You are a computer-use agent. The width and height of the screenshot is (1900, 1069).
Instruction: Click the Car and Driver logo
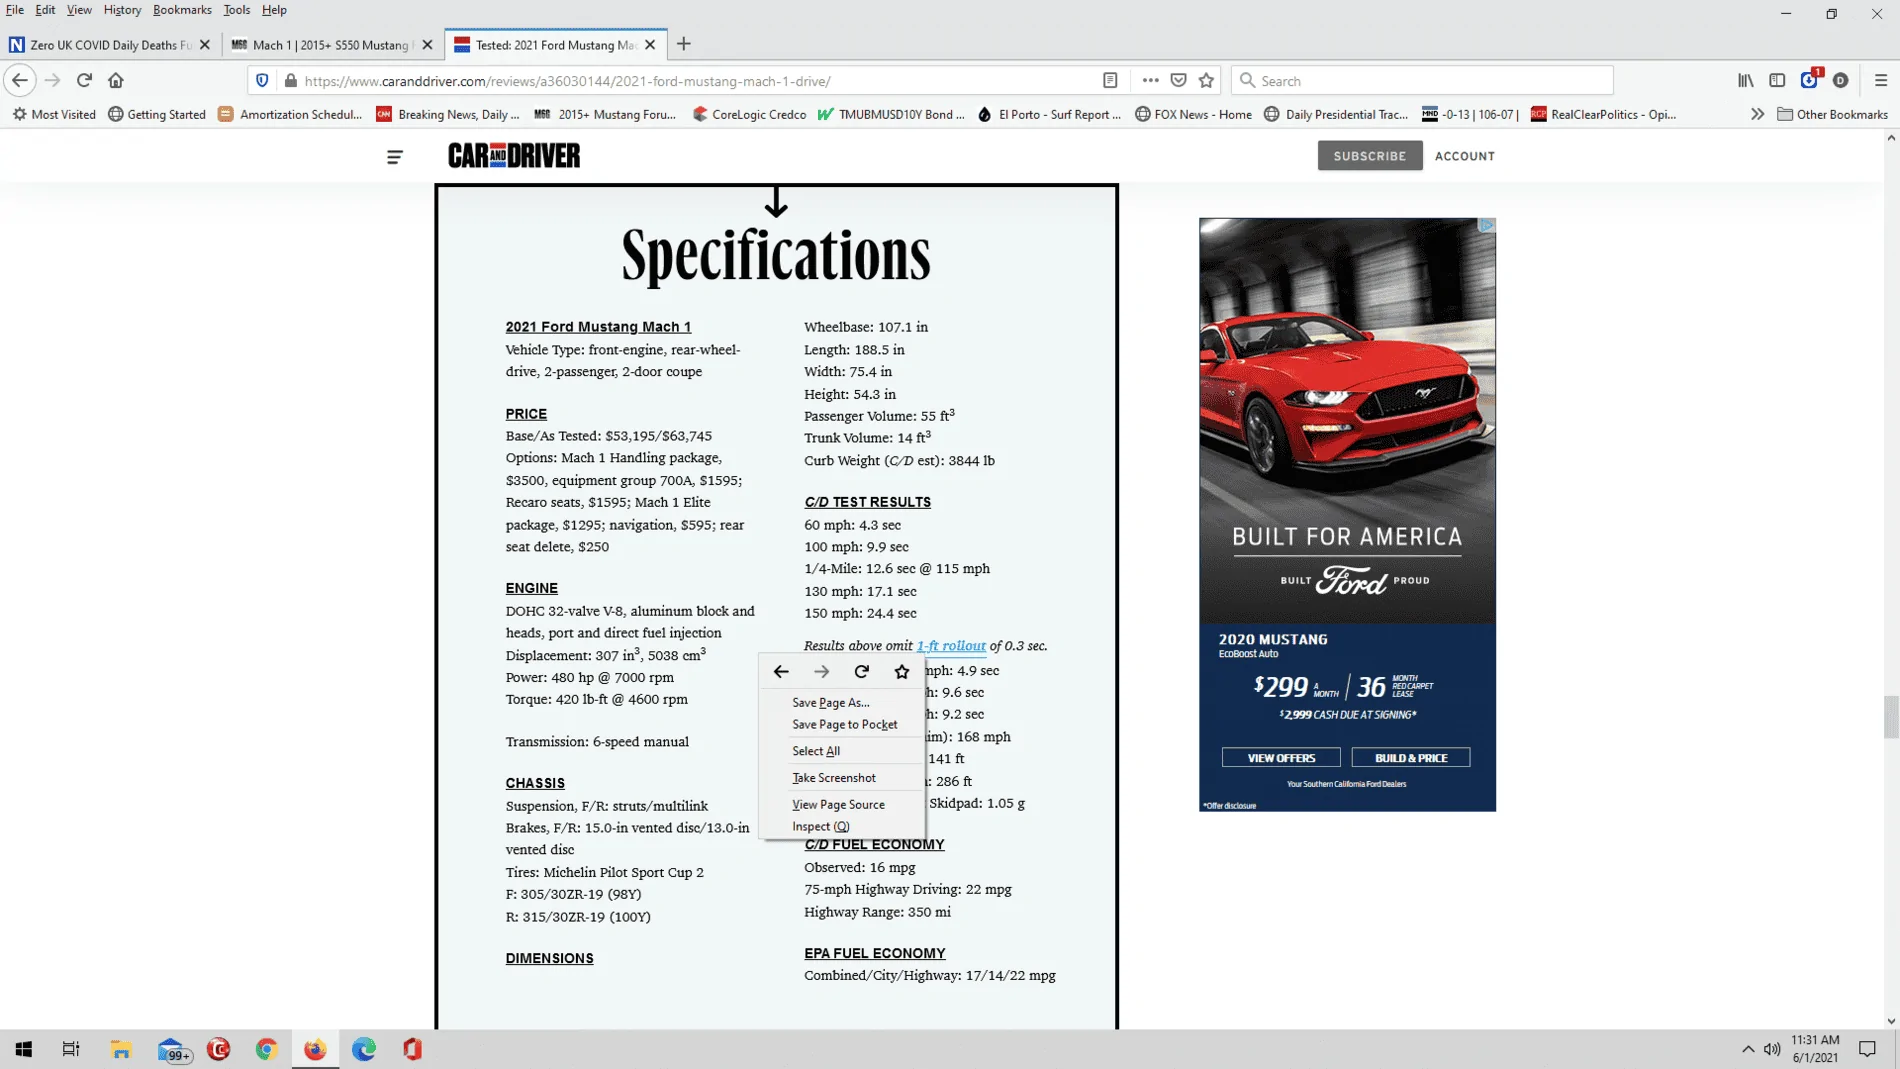[x=514, y=155]
